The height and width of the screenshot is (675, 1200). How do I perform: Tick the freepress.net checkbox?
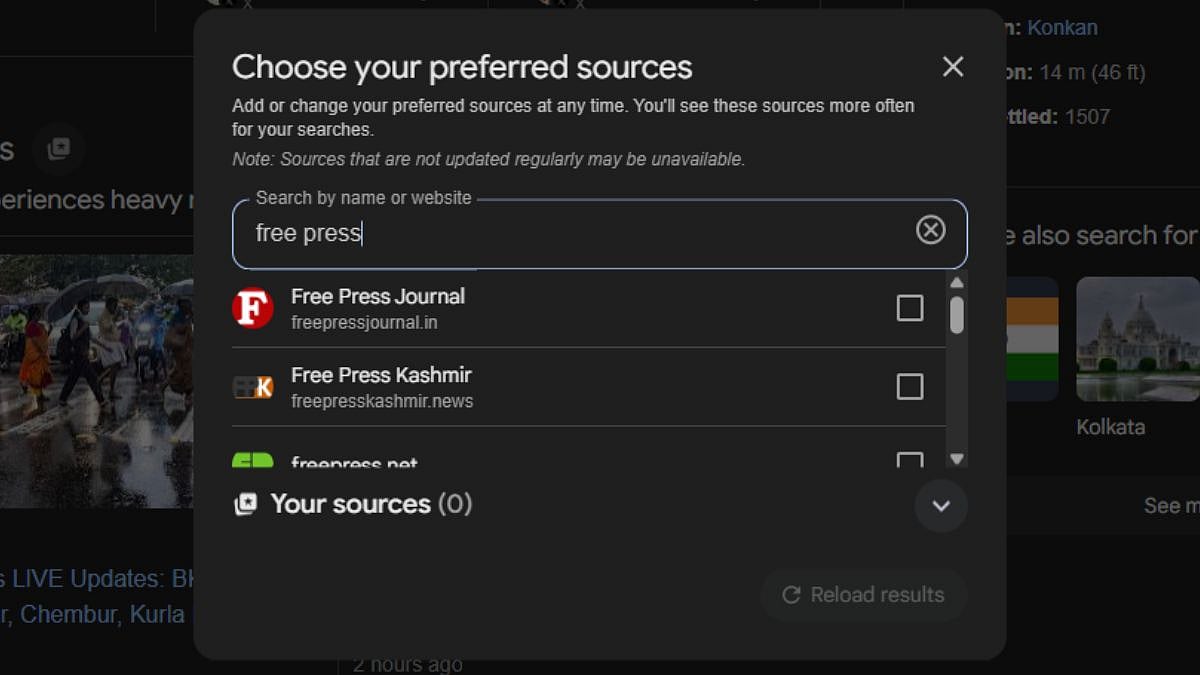pyautogui.click(x=909, y=461)
